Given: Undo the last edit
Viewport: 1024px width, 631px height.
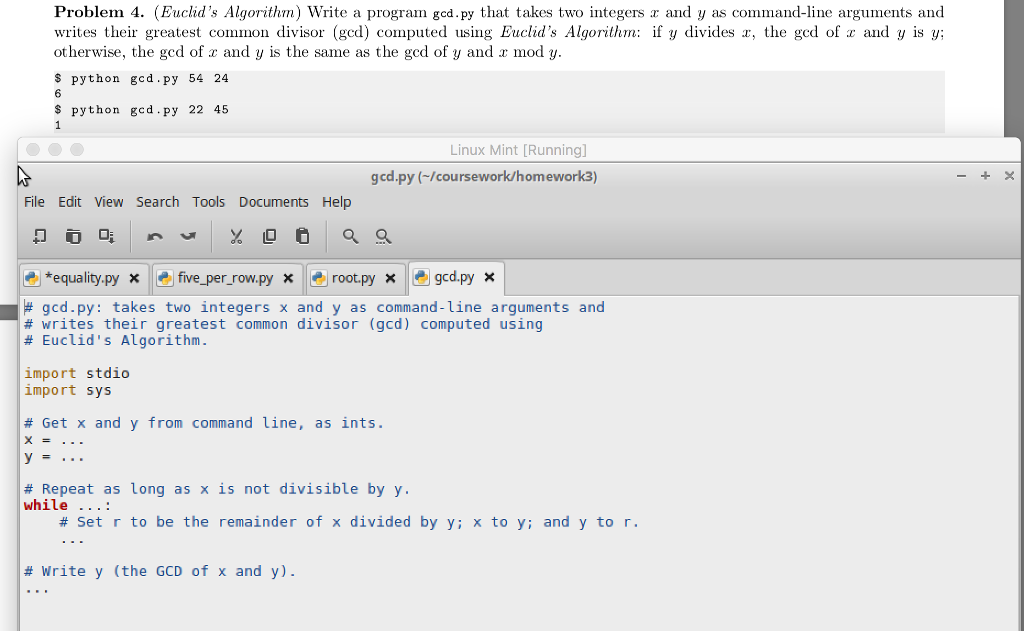Looking at the screenshot, I should [155, 236].
